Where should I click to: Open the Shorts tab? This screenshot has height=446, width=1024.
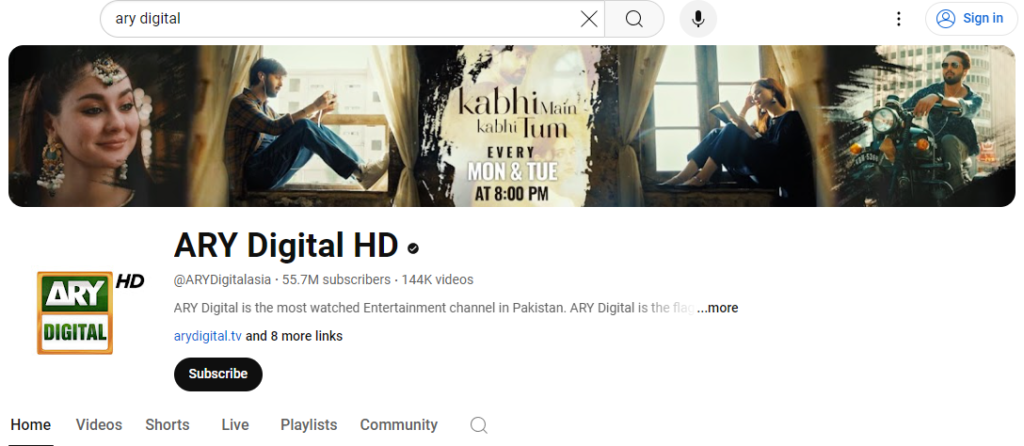[167, 425]
